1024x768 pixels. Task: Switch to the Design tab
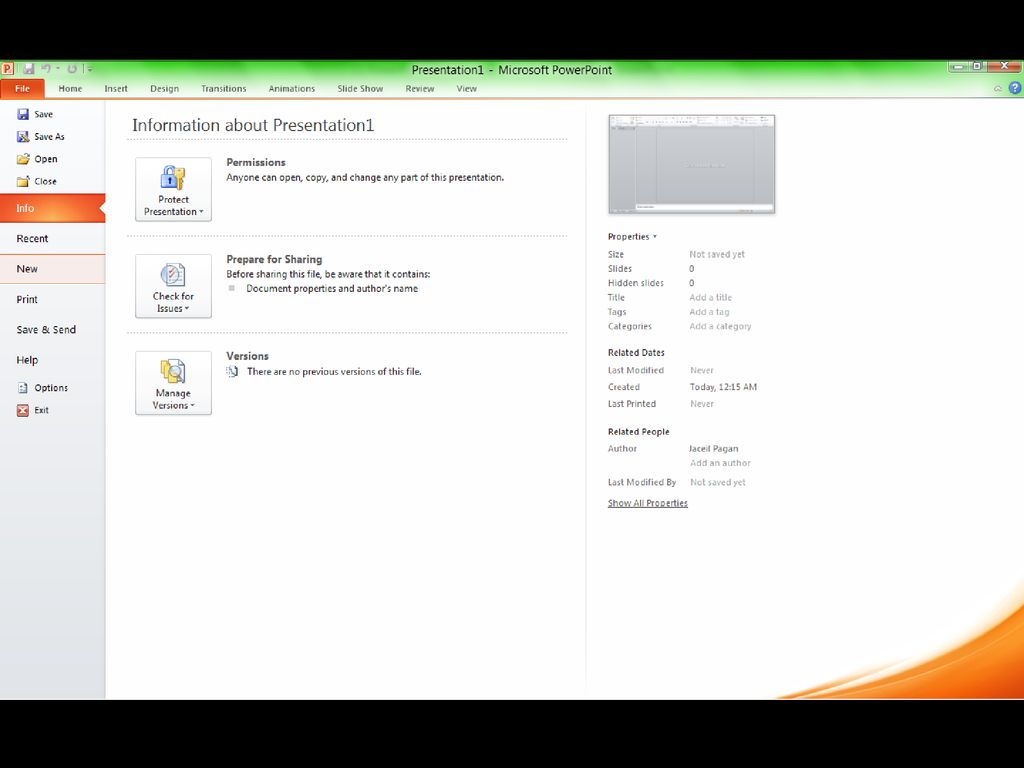coord(164,88)
